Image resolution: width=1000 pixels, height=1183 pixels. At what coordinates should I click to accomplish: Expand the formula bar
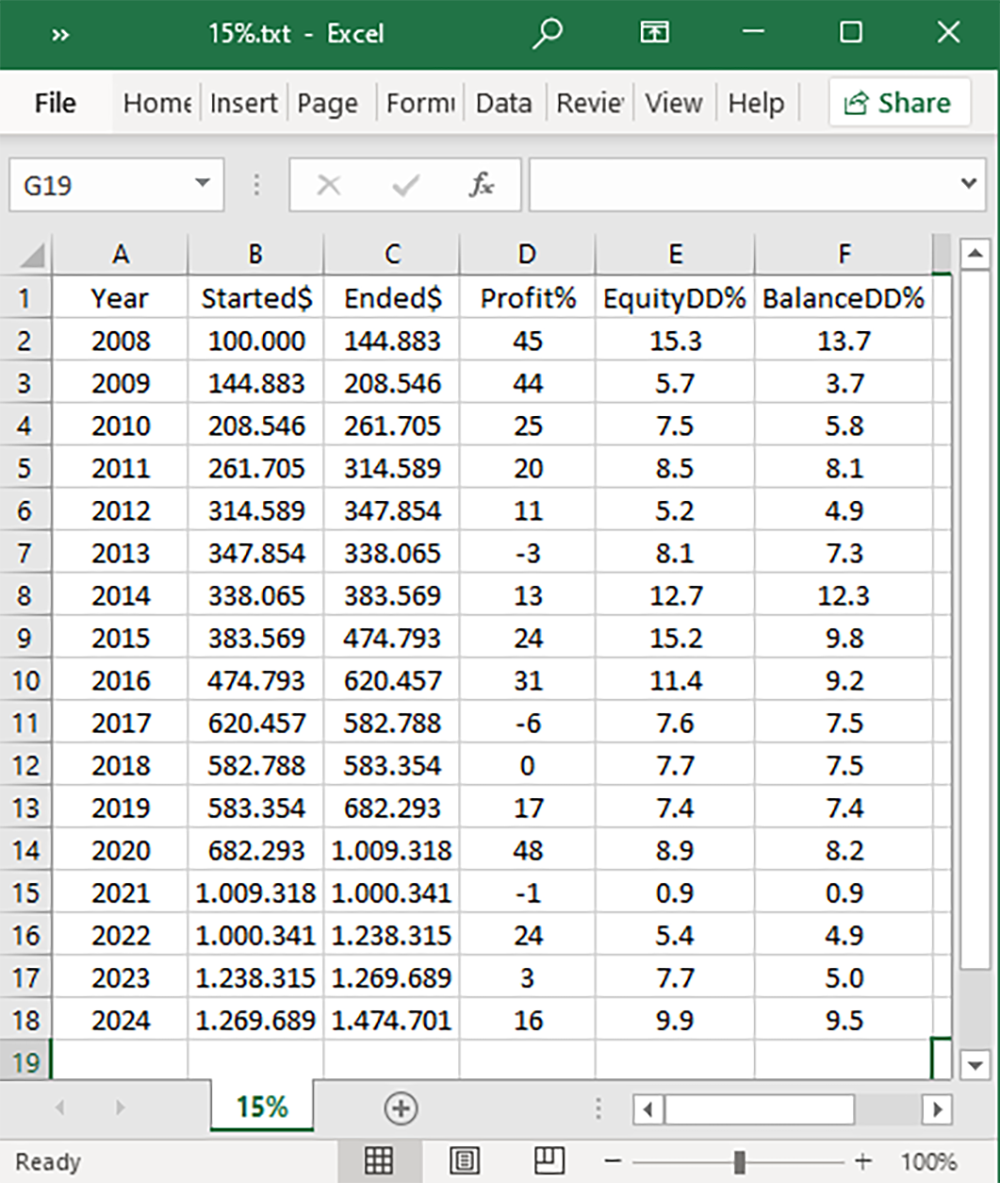tap(967, 184)
